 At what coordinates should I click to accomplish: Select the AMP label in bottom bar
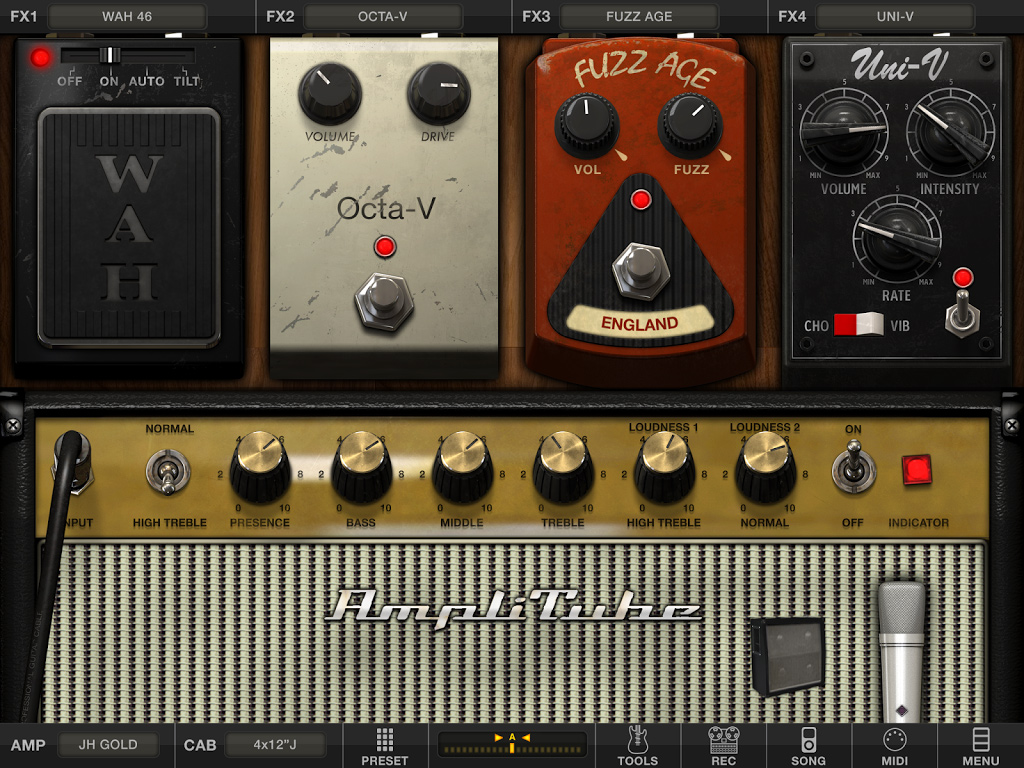(28, 745)
